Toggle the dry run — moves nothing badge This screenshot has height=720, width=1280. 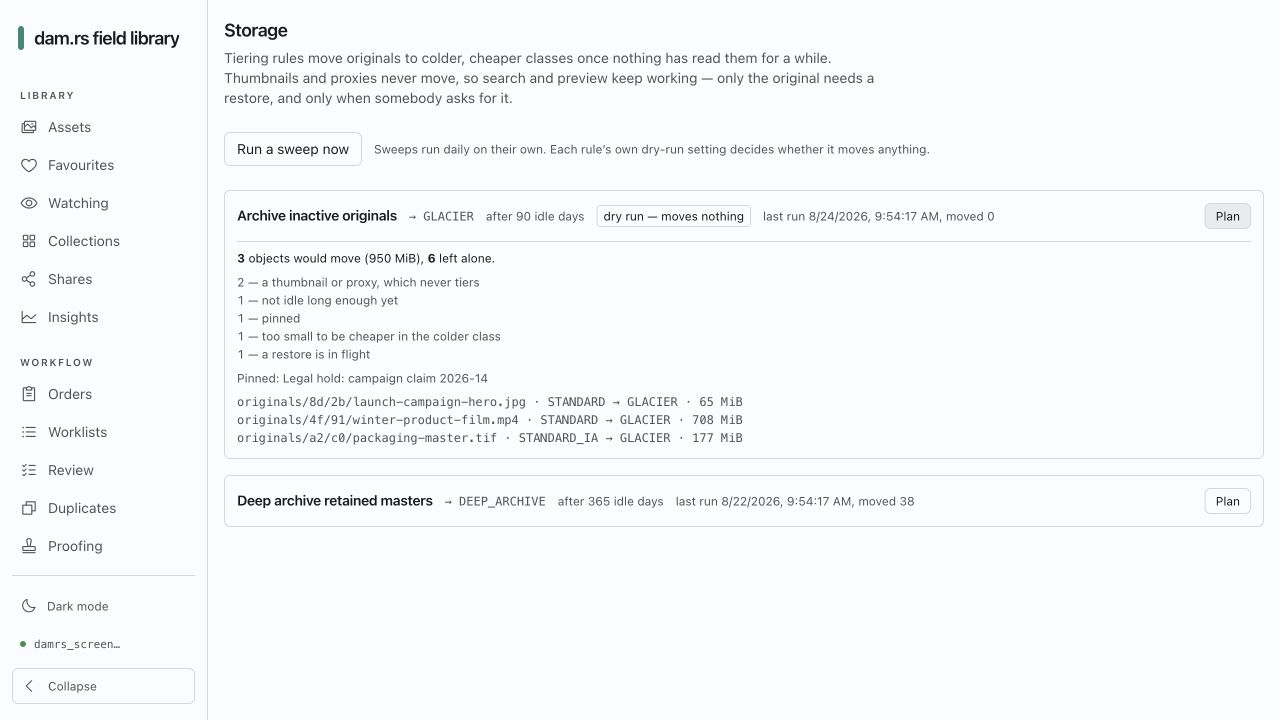pos(674,216)
